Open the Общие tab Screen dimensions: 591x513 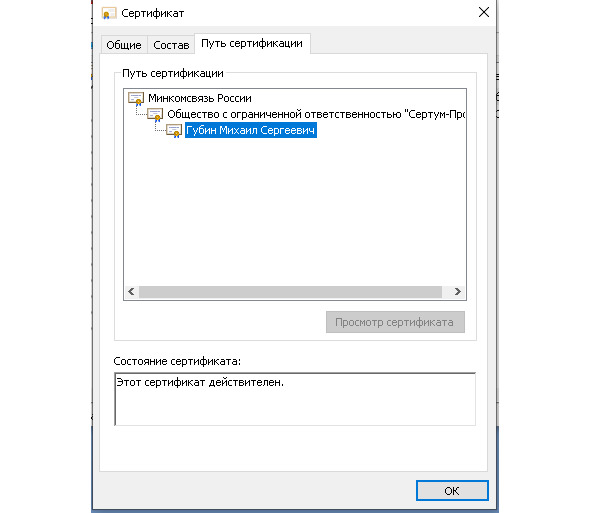tap(124, 45)
